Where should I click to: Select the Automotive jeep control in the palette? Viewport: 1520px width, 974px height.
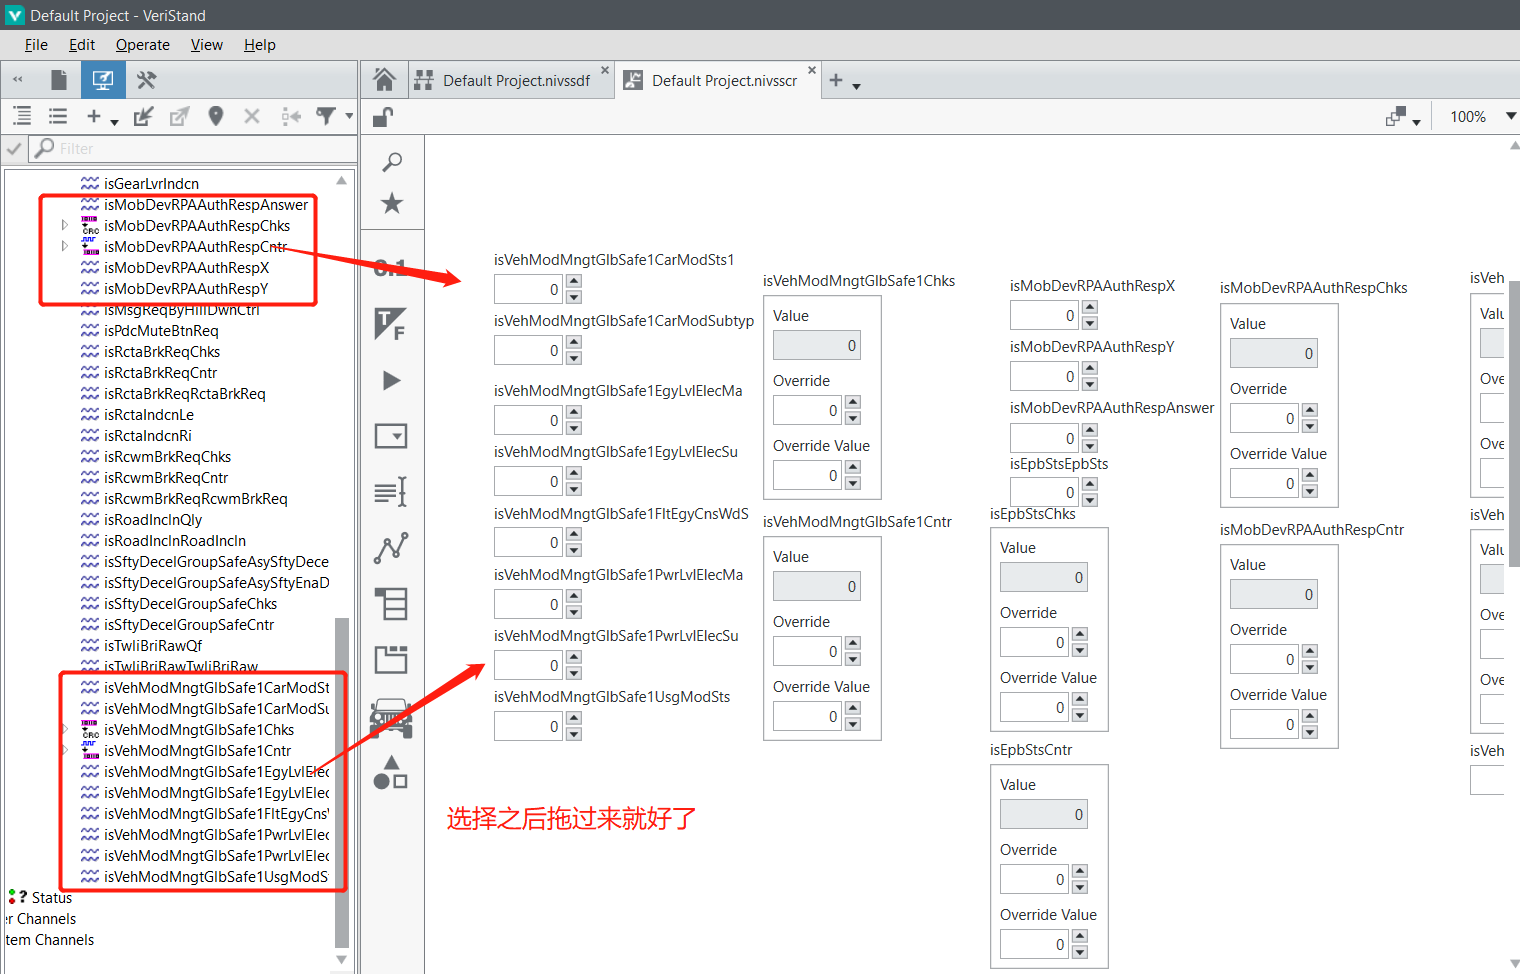[x=392, y=716]
